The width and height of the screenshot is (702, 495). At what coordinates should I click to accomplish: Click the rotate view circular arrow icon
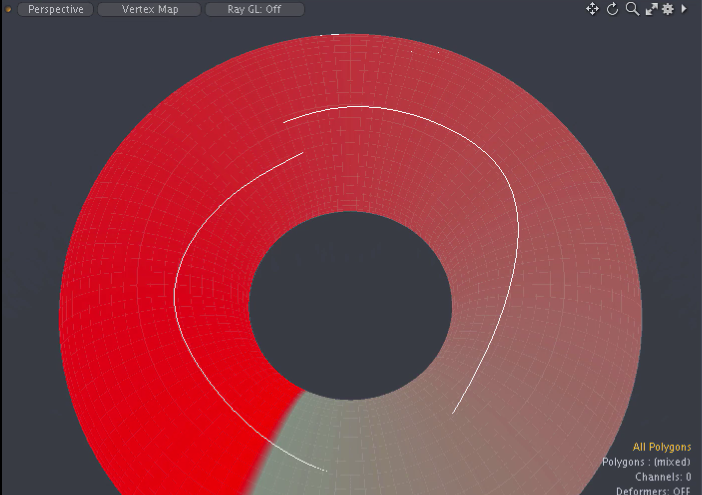[612, 9]
